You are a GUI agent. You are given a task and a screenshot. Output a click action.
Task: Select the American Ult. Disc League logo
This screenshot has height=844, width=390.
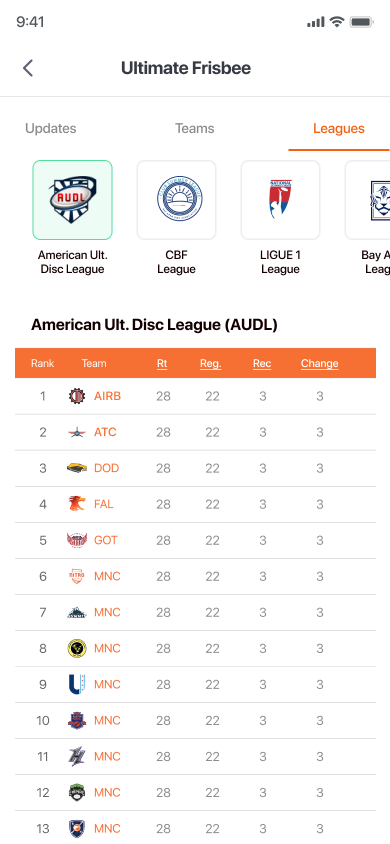(x=73, y=200)
